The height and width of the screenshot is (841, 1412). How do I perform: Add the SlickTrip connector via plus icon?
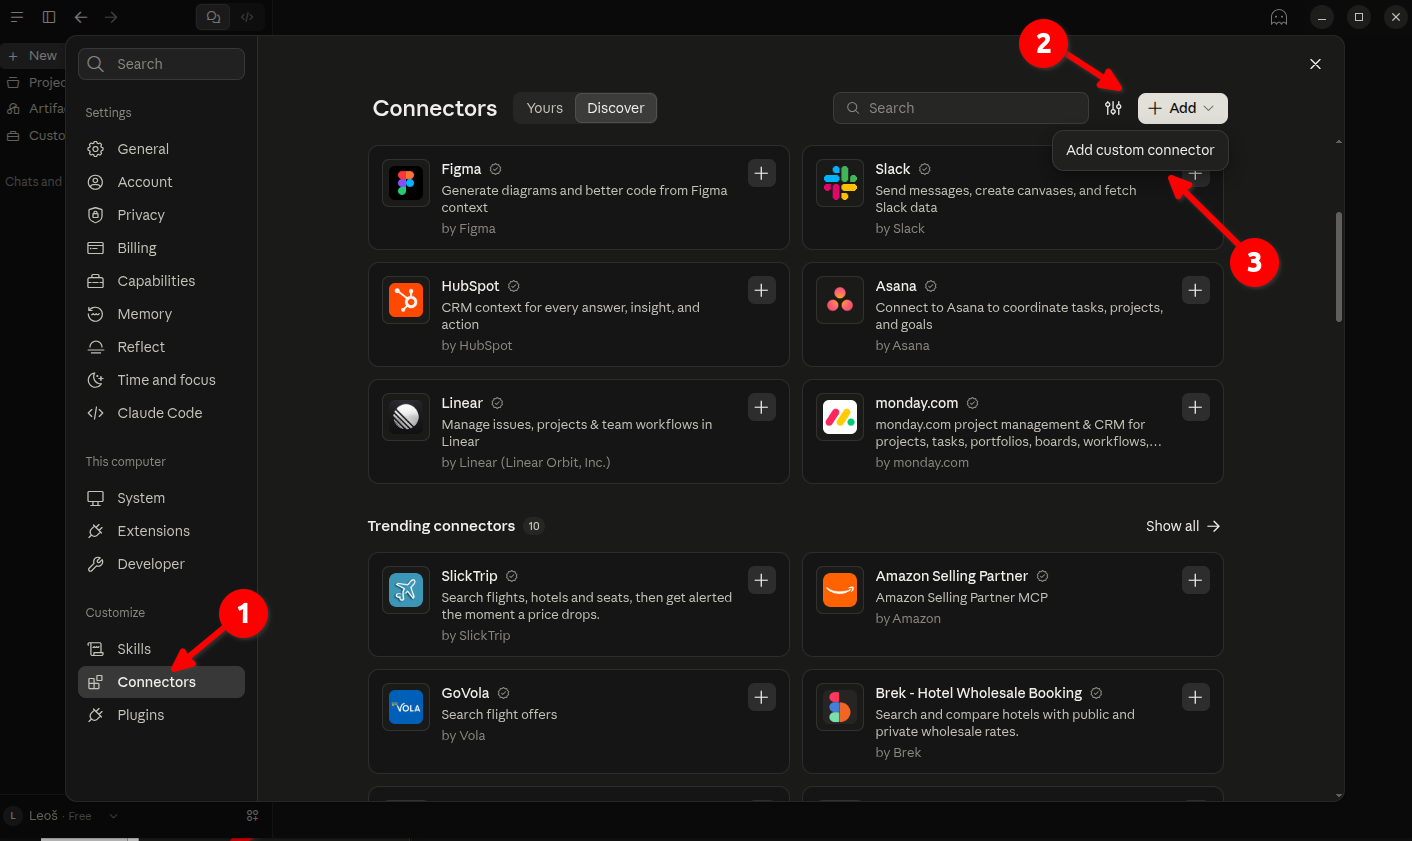pyautogui.click(x=762, y=580)
